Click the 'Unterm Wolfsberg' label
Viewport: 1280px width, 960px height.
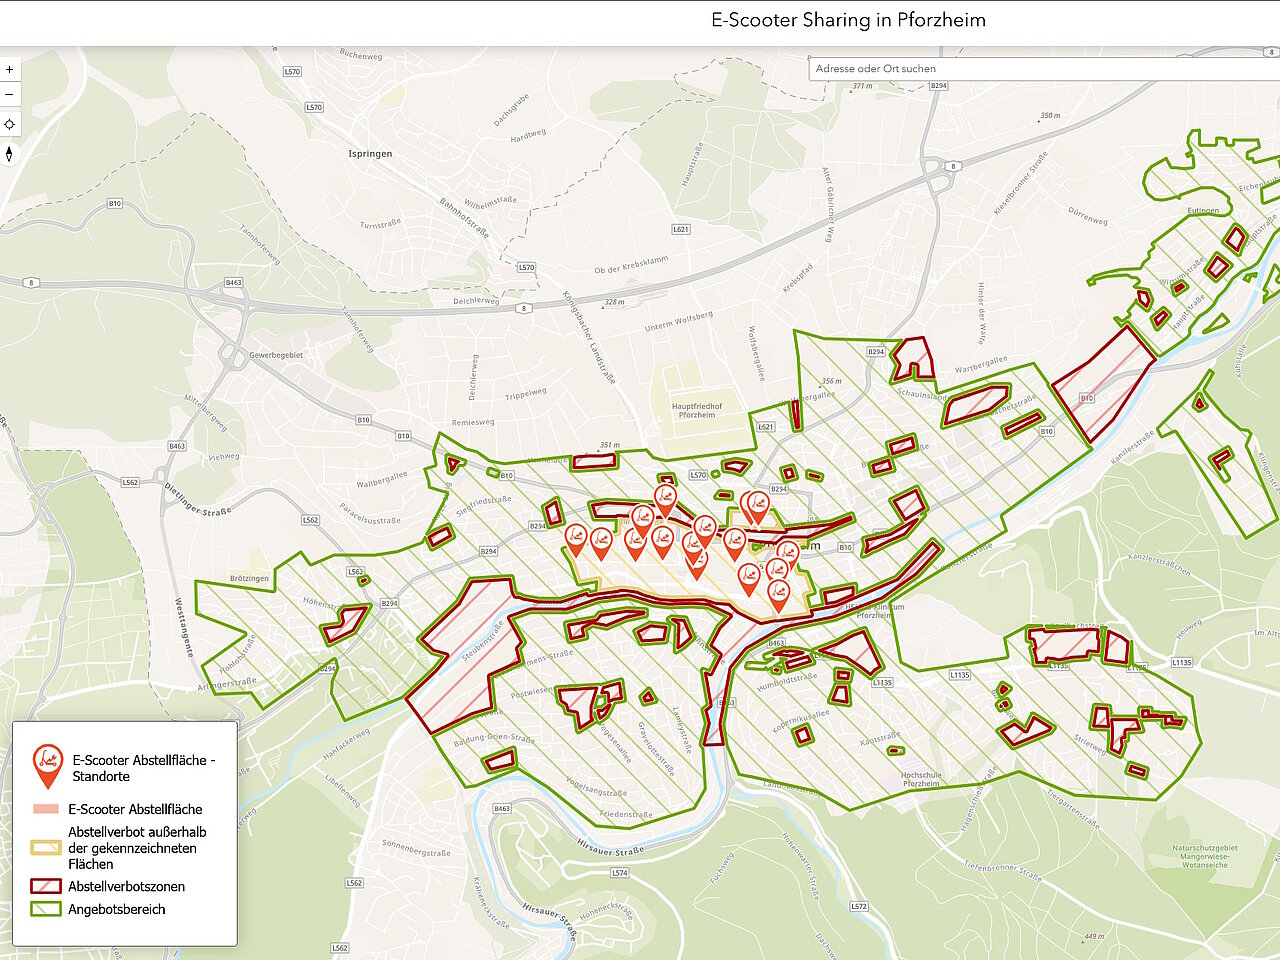click(x=679, y=322)
